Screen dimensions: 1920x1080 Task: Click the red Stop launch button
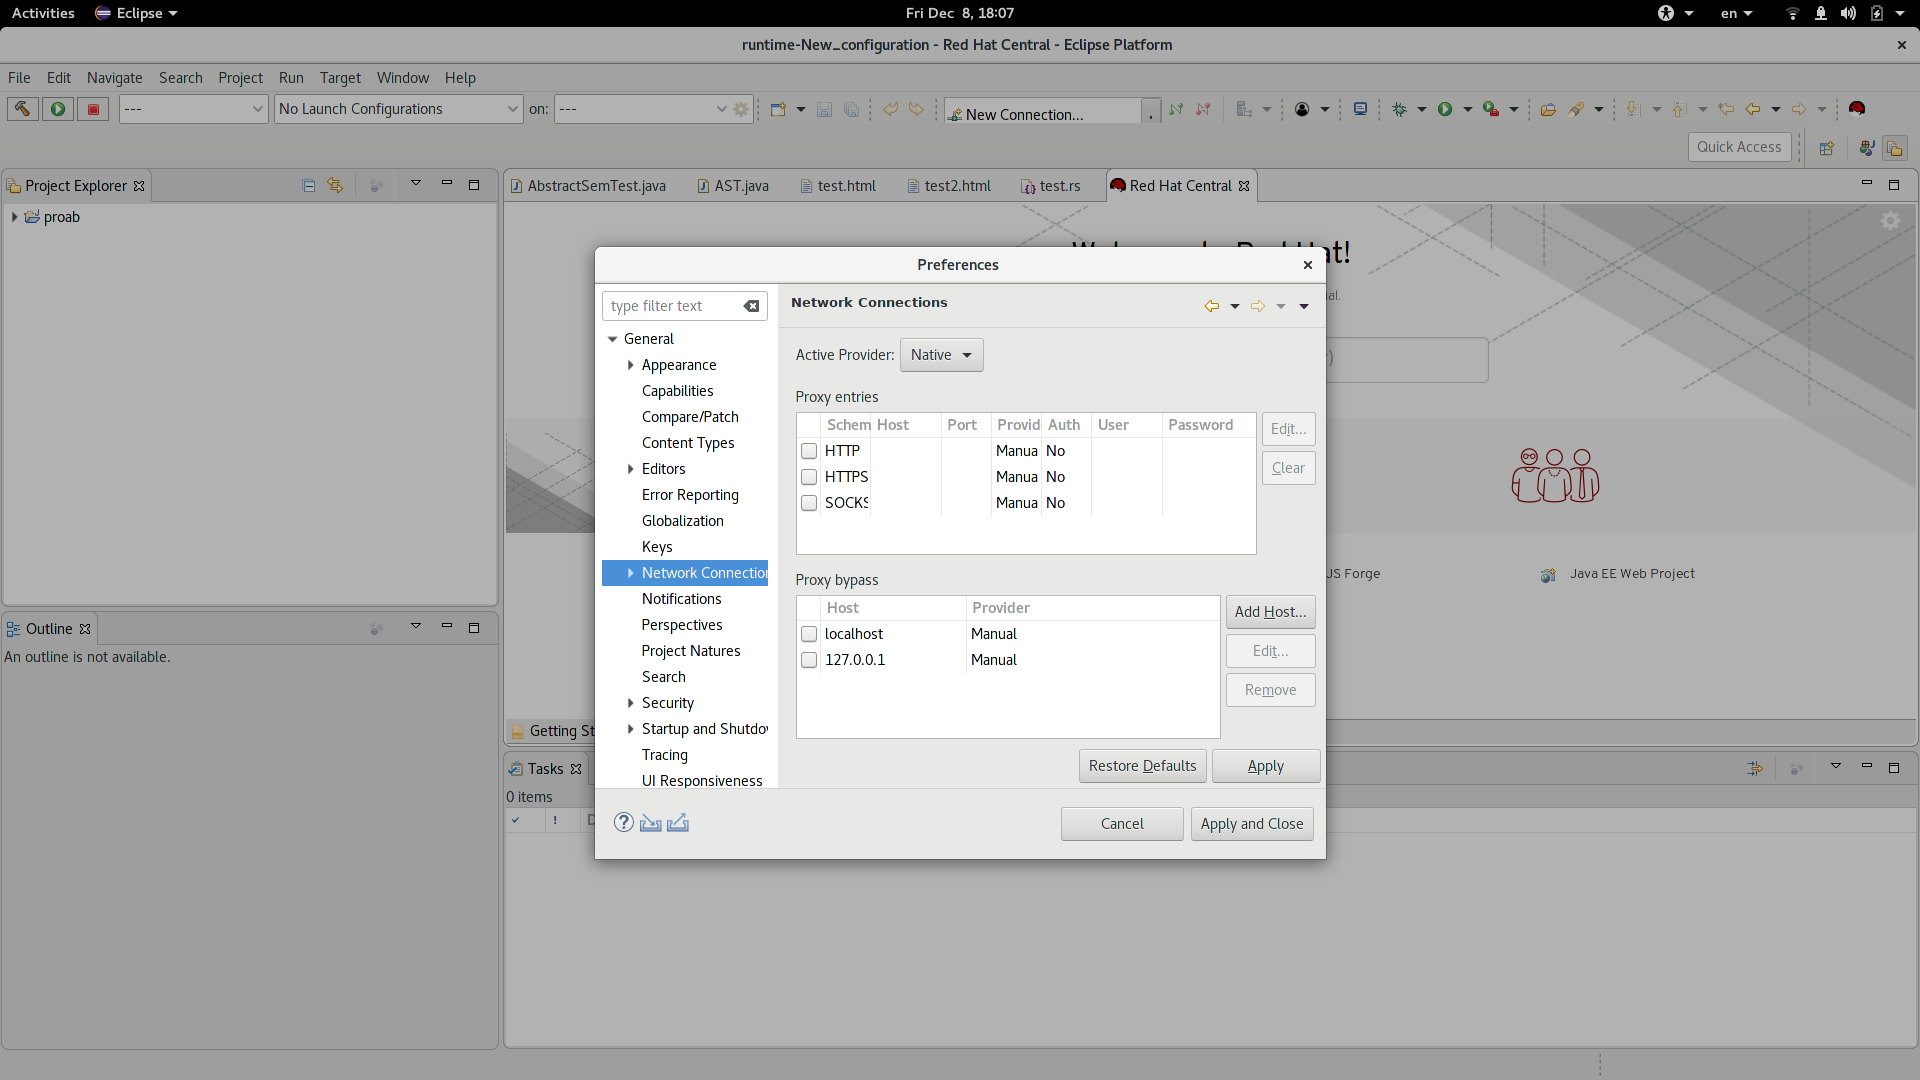coord(93,109)
